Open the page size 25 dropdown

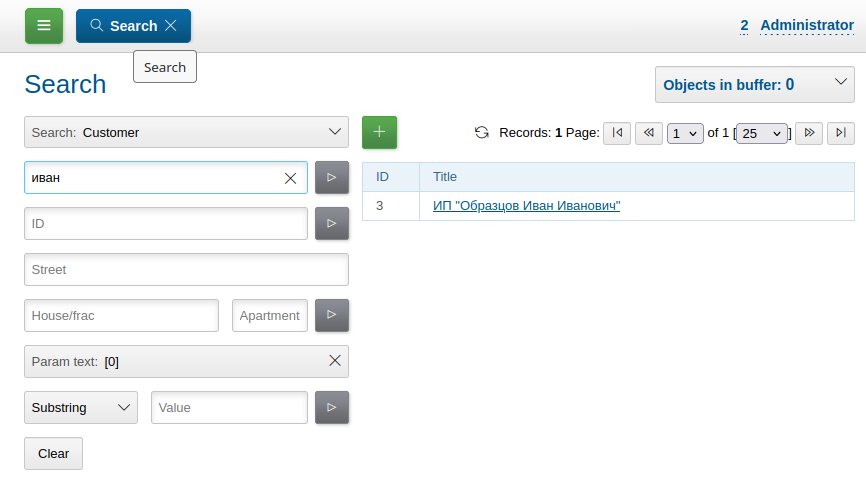point(762,133)
